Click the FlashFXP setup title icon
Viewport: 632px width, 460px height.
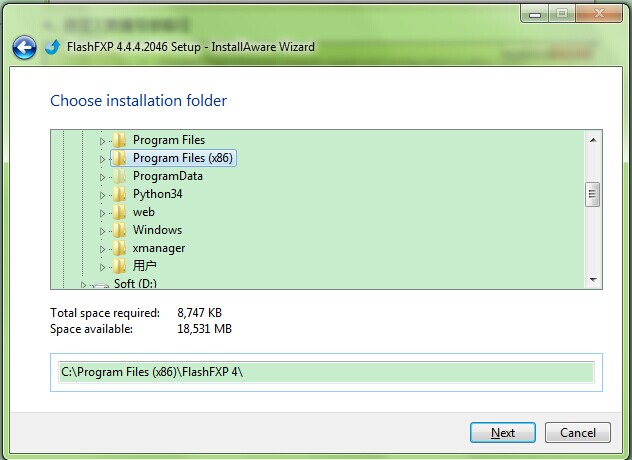pyautogui.click(x=53, y=47)
